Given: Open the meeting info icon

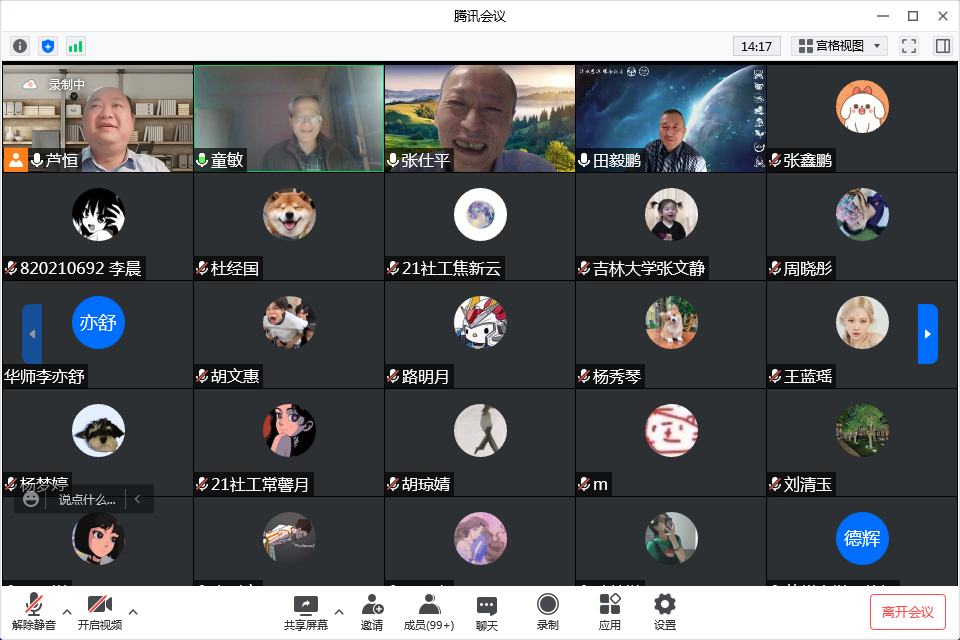Looking at the screenshot, I should [x=20, y=46].
